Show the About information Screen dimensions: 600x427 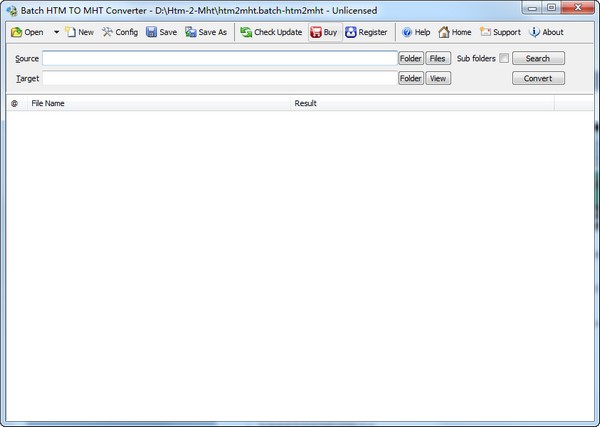tap(546, 32)
